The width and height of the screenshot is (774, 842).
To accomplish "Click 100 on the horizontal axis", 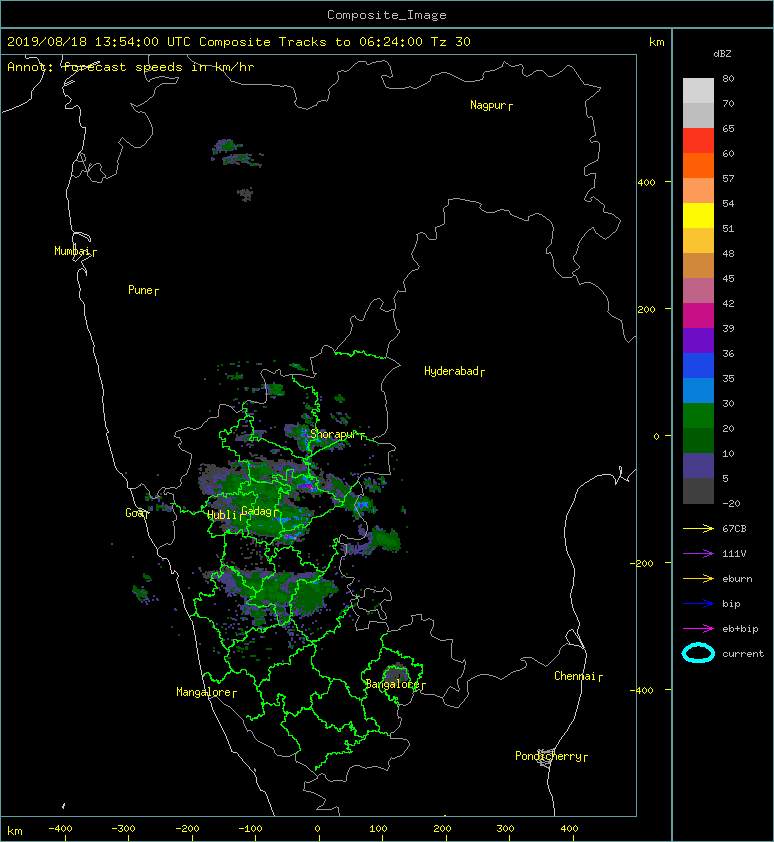I will click(379, 829).
